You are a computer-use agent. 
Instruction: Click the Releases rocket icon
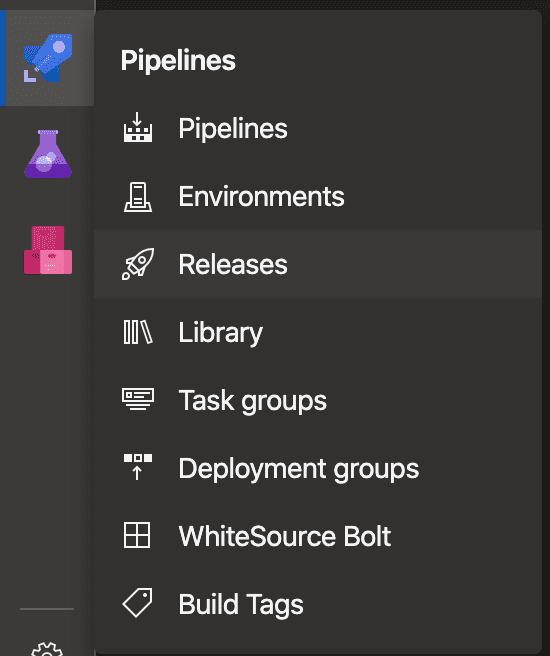[x=138, y=264]
